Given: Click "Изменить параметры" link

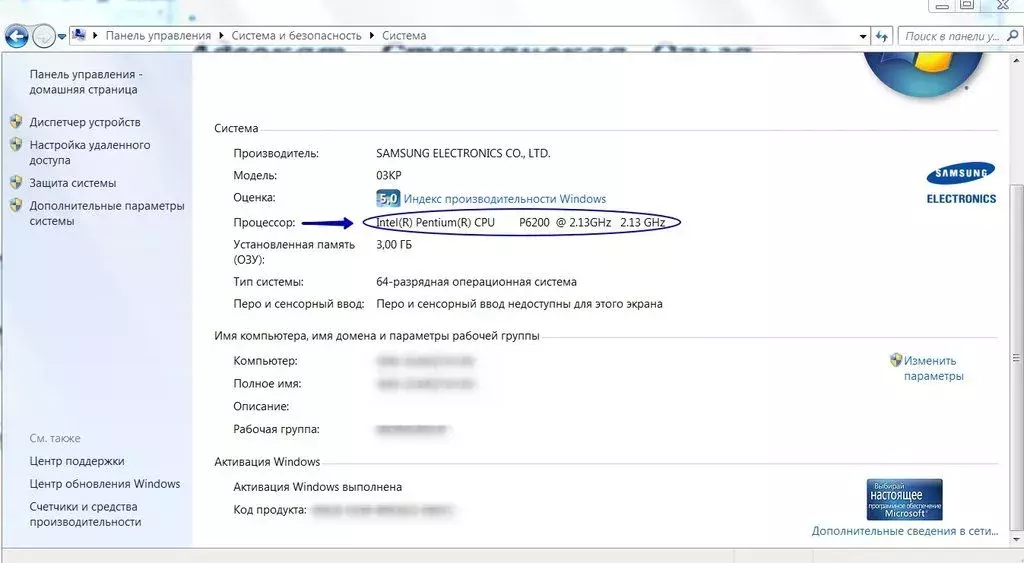Looking at the screenshot, I should click(933, 368).
